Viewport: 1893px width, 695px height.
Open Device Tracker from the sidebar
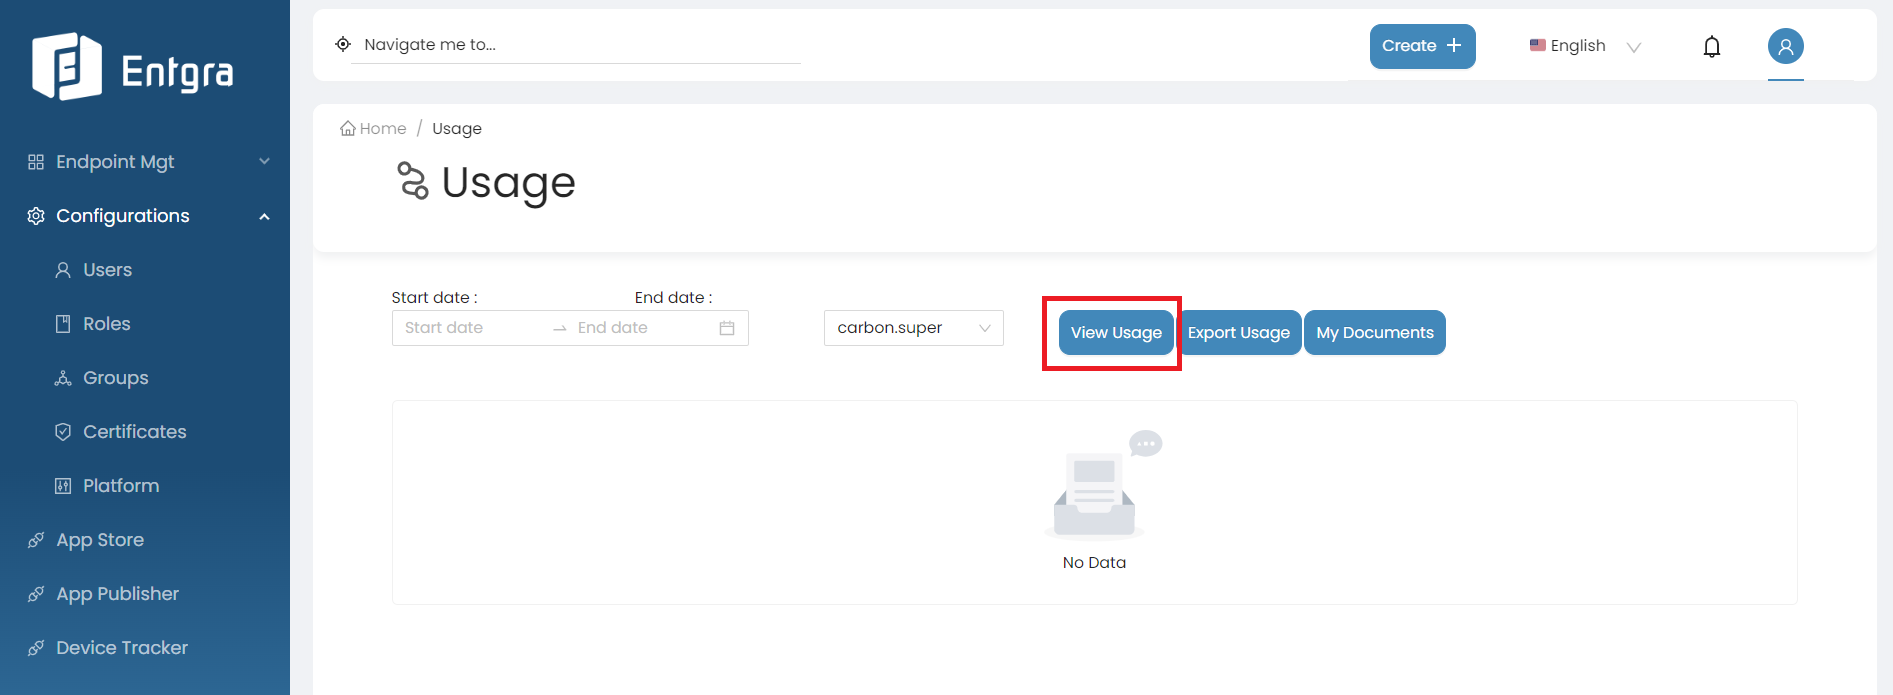[122, 648]
